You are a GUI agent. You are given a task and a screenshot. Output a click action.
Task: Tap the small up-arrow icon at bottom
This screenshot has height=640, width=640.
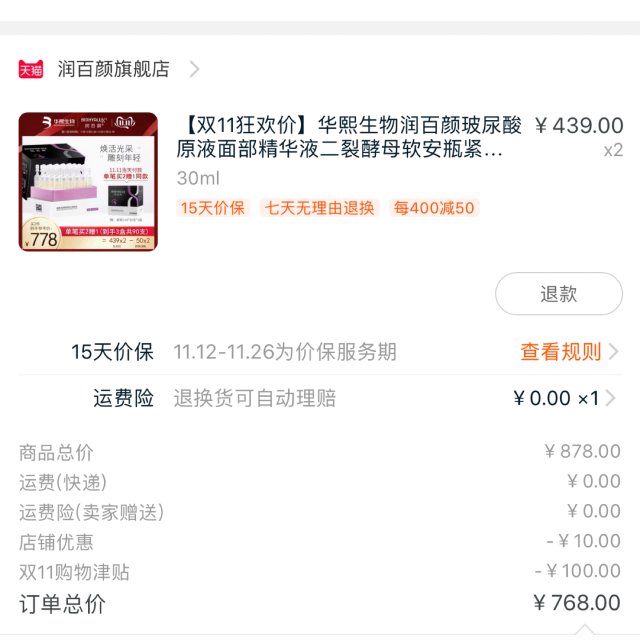pyautogui.click(x=585, y=629)
